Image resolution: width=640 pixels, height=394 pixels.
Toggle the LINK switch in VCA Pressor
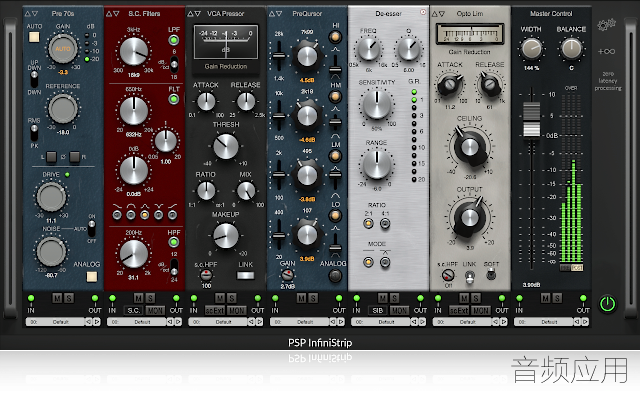245,276
